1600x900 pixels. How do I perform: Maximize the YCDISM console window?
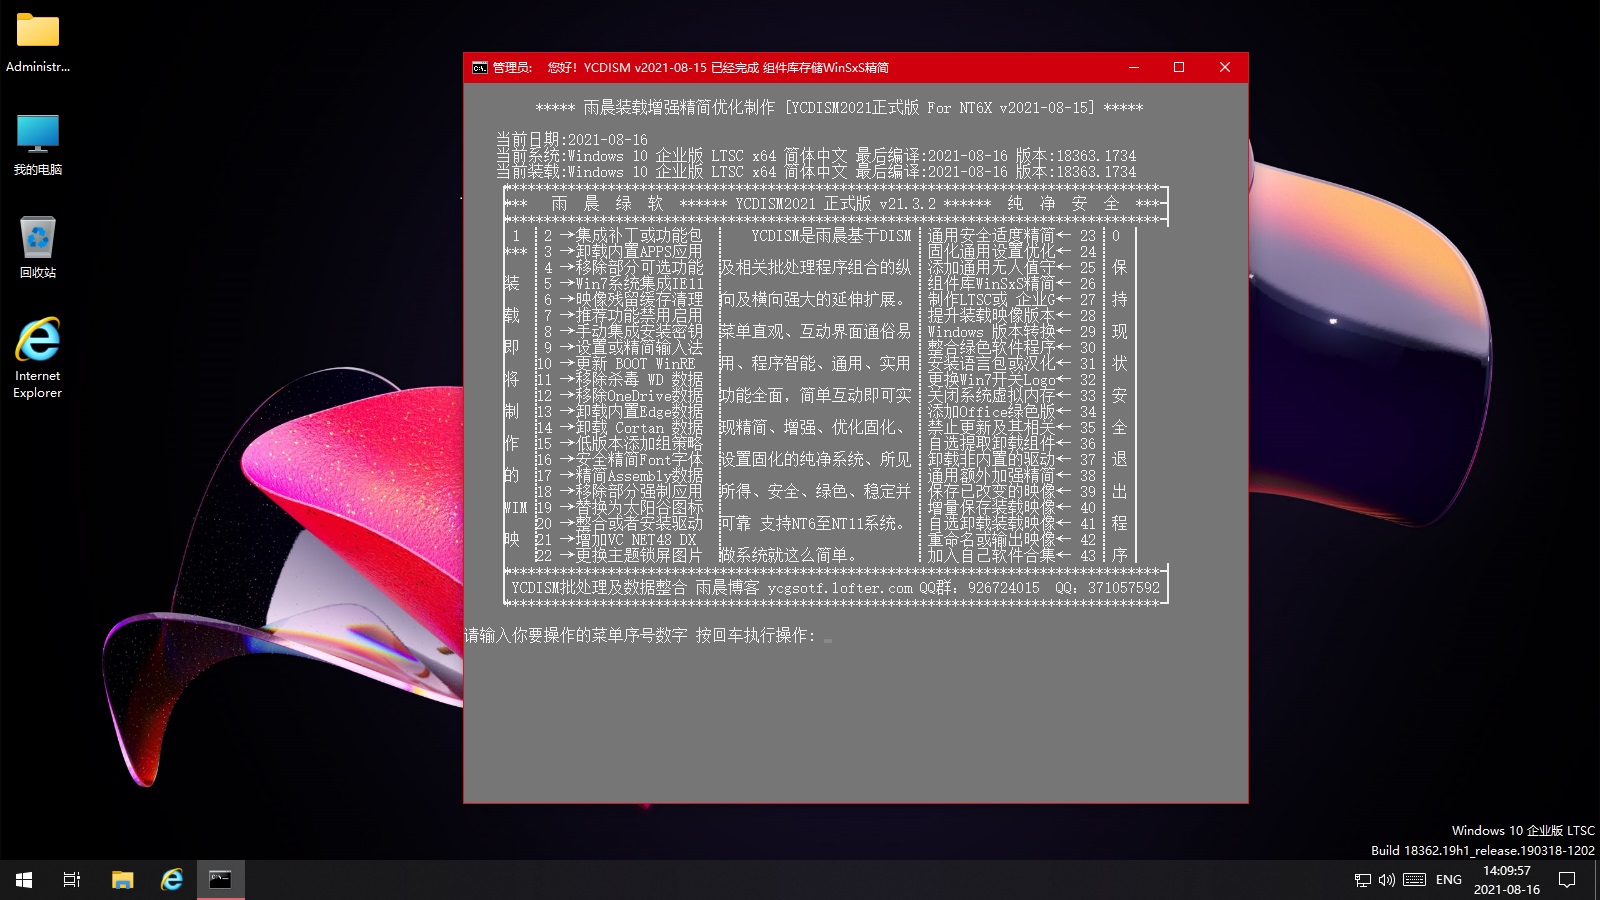1179,67
